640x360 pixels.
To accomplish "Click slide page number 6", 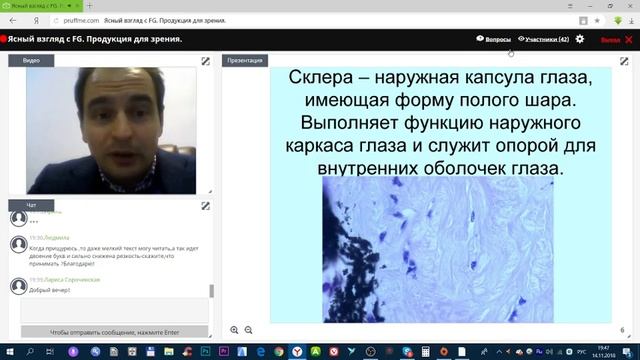I will pyautogui.click(x=622, y=330).
